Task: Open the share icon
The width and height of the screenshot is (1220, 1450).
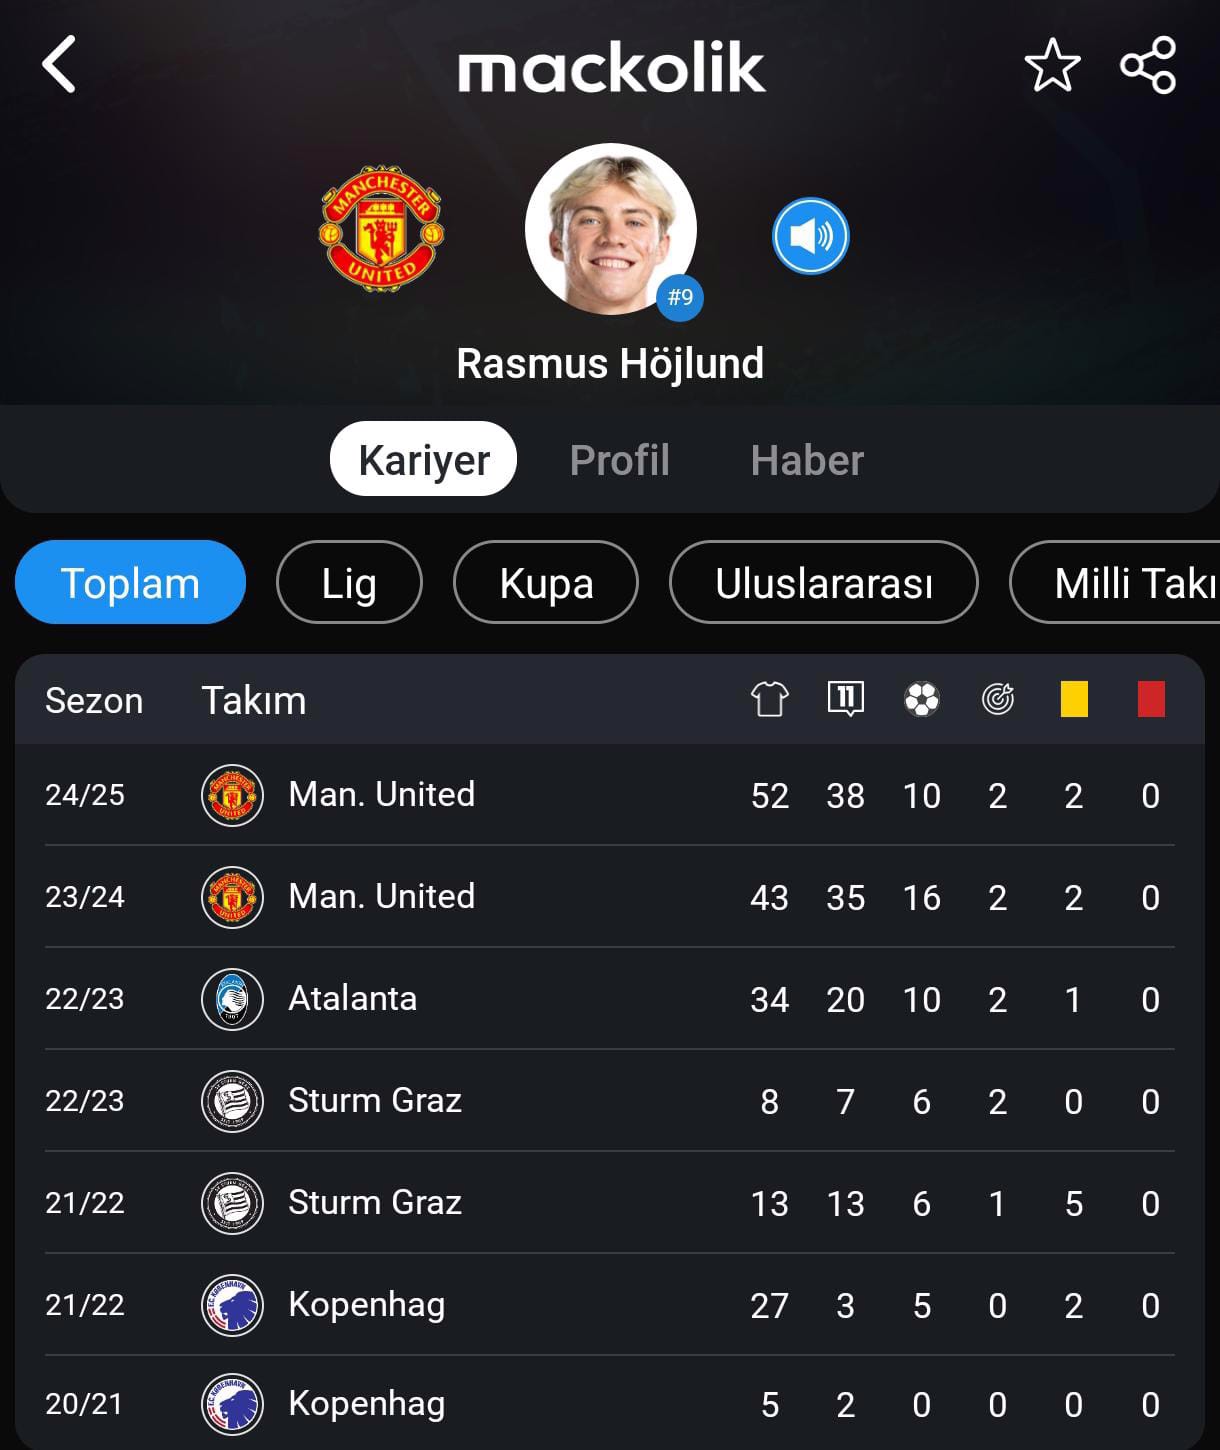Action: (1148, 66)
